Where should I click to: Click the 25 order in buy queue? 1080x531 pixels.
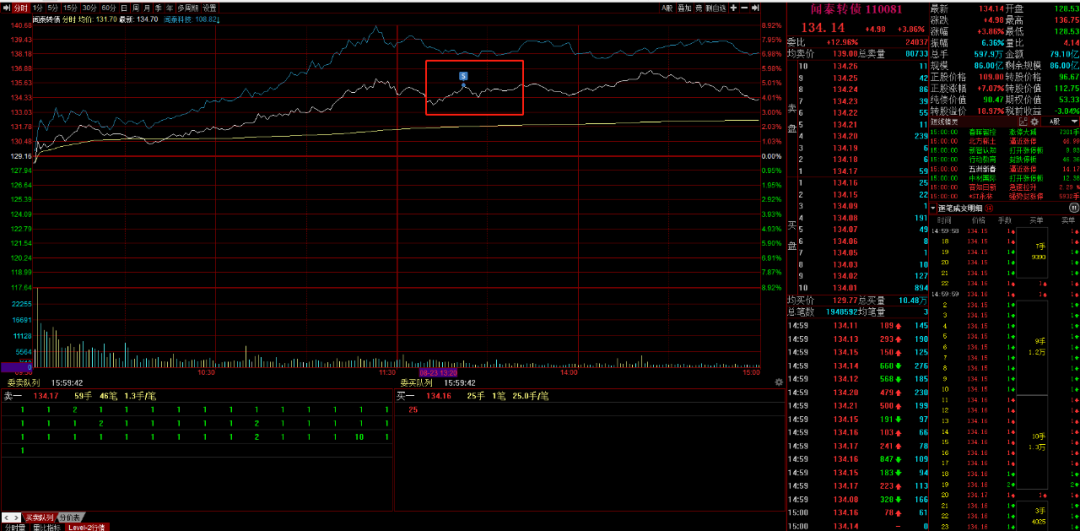click(x=413, y=410)
